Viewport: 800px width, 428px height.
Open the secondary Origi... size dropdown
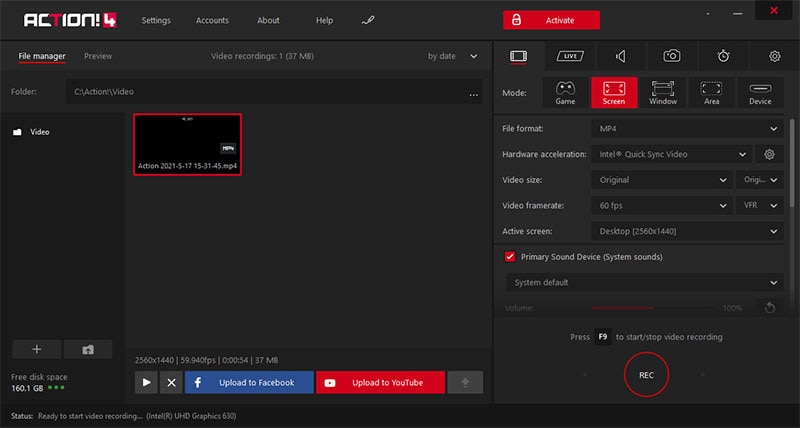coord(760,180)
